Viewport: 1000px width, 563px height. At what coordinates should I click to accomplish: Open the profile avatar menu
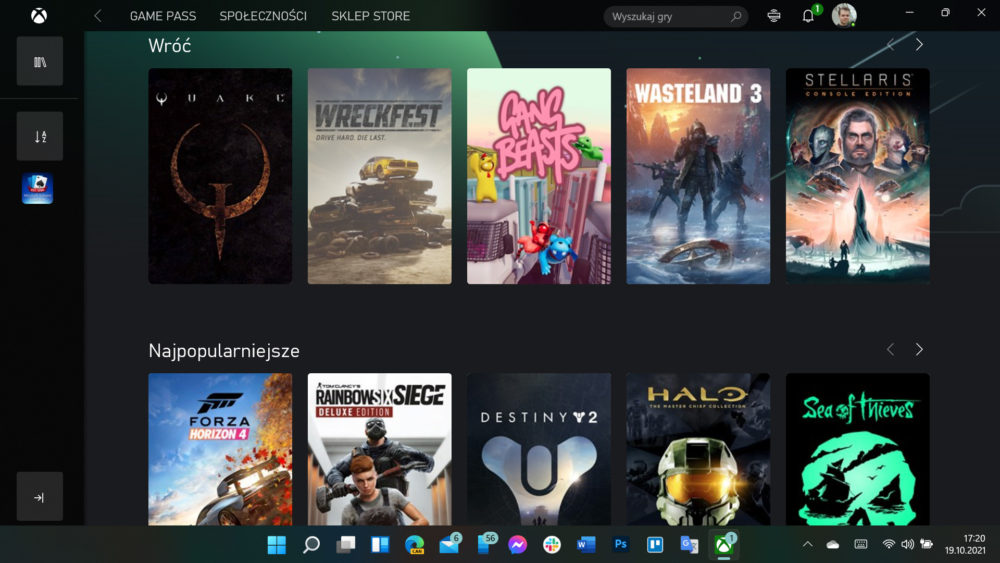coord(844,15)
